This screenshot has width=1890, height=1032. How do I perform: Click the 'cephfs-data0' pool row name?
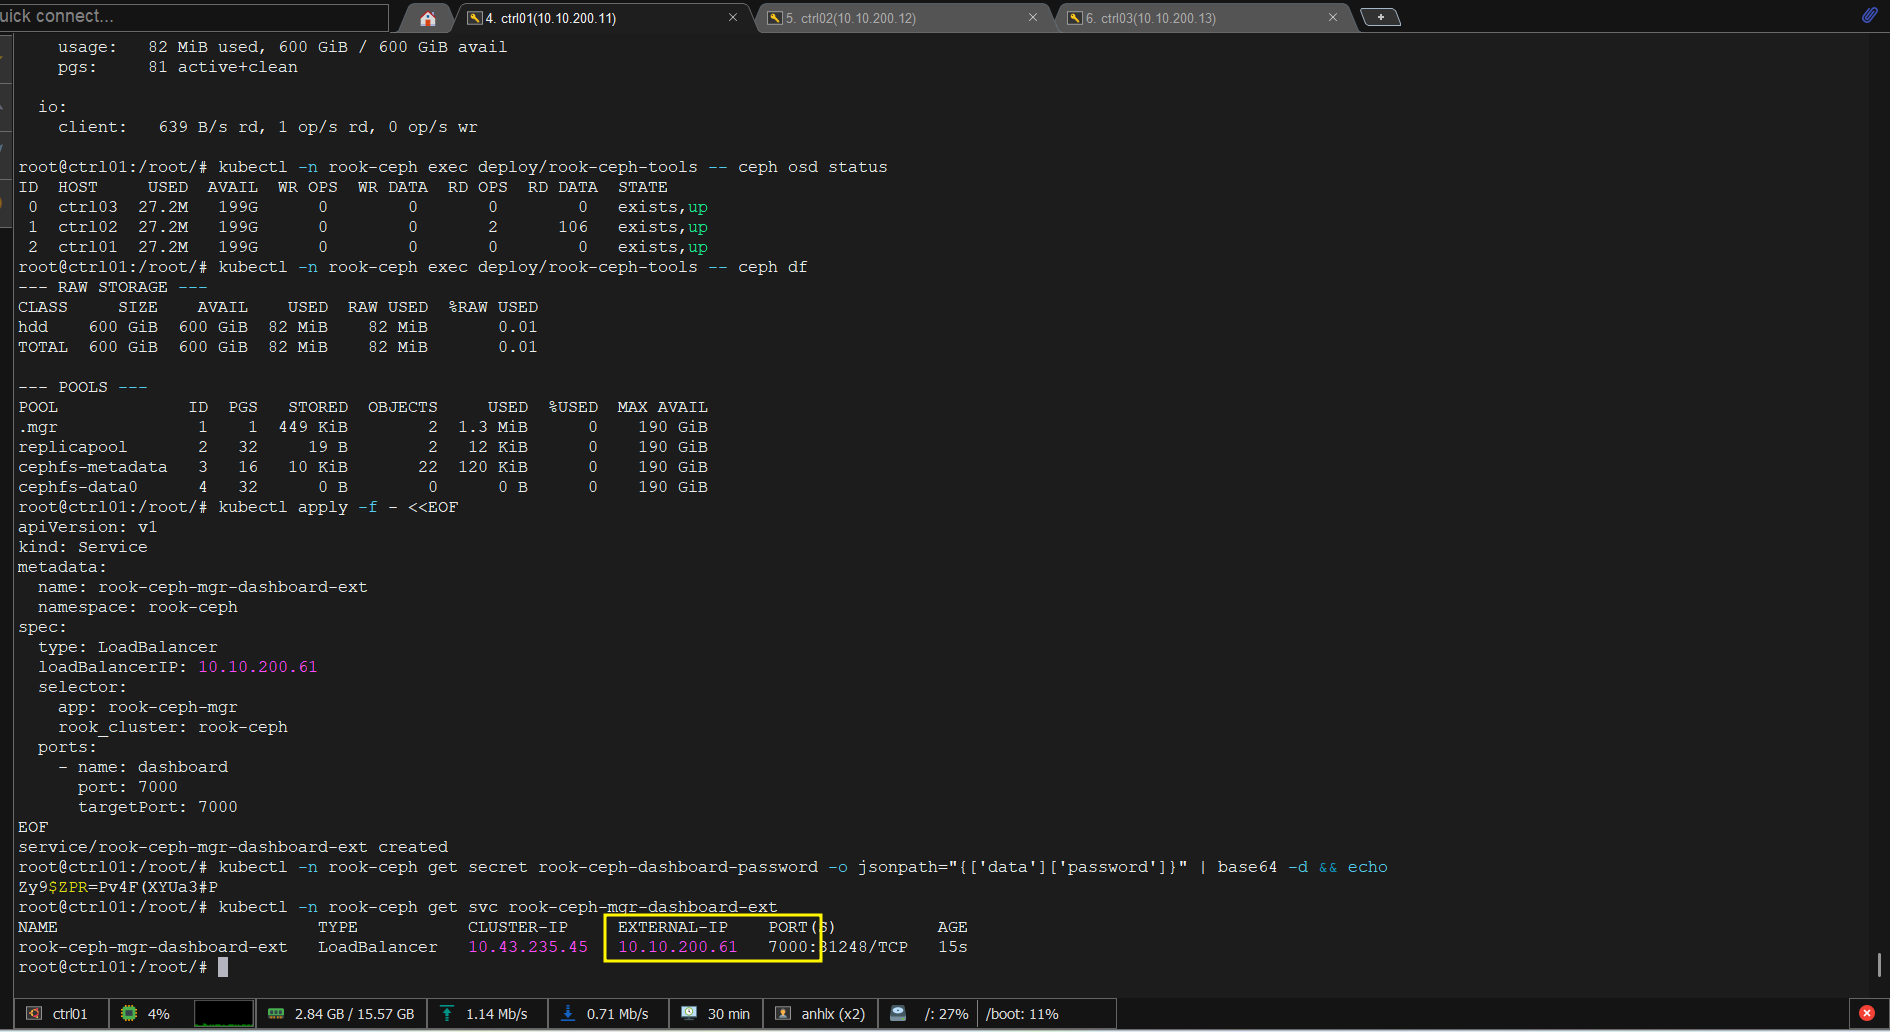78,487
